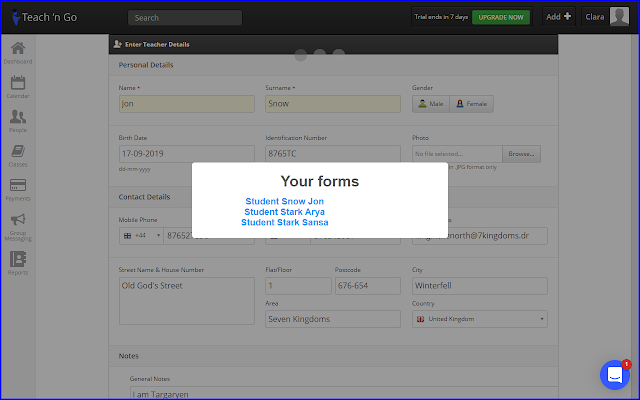
Task: Open the Dashboard sidebar icon
Action: coord(18,52)
